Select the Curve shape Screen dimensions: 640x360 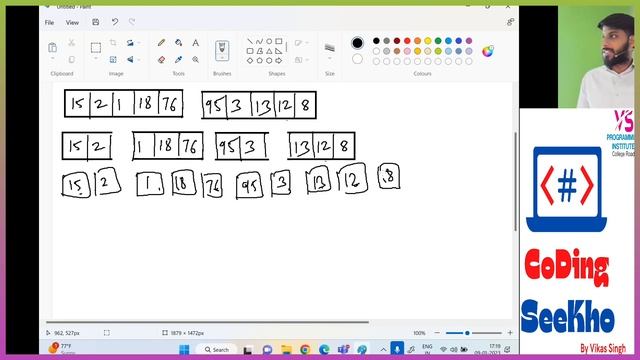(x=259, y=41)
